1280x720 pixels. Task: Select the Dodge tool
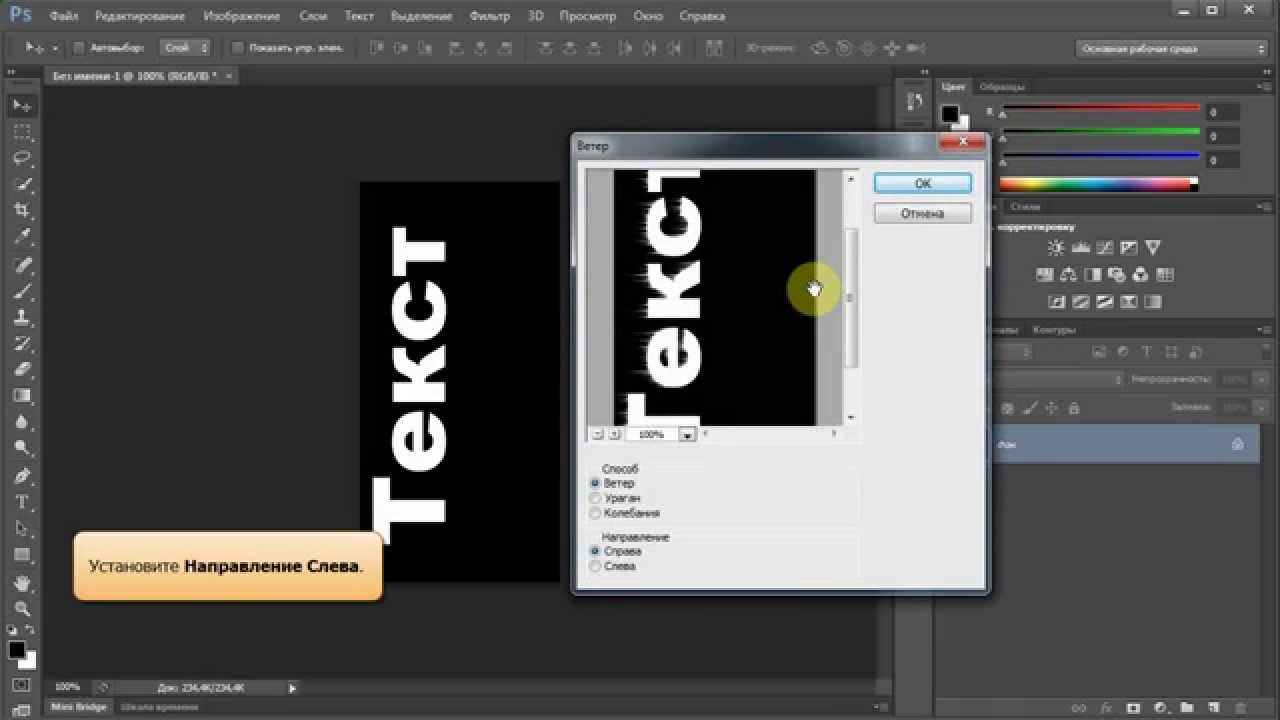point(22,447)
